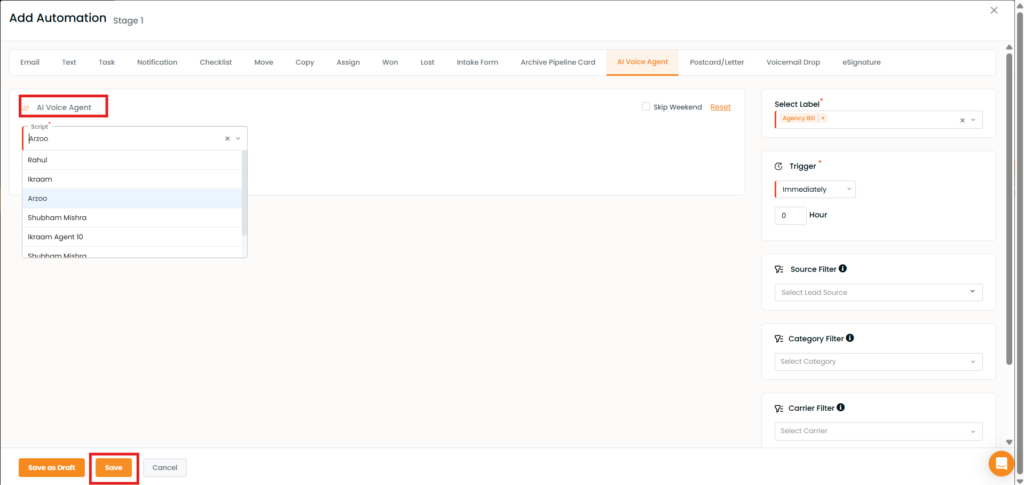1024x485 pixels.
Task: Click Source Filter info icon
Action: (842, 269)
